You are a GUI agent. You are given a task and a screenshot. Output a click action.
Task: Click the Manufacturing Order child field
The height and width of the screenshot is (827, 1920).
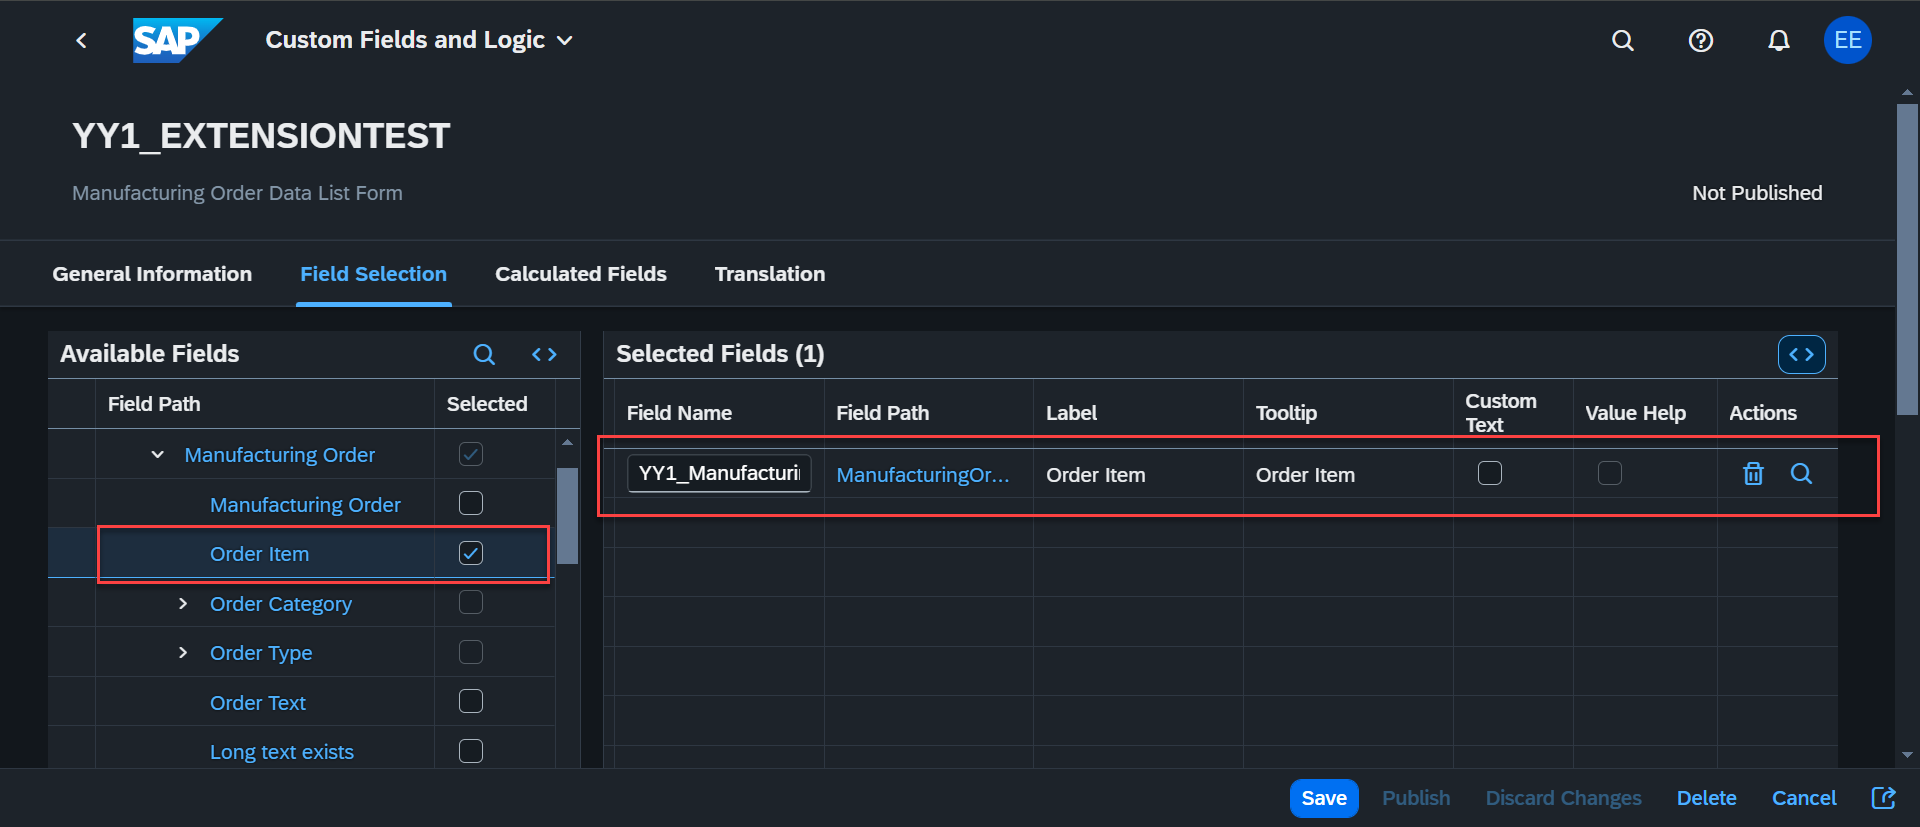pyautogui.click(x=305, y=505)
